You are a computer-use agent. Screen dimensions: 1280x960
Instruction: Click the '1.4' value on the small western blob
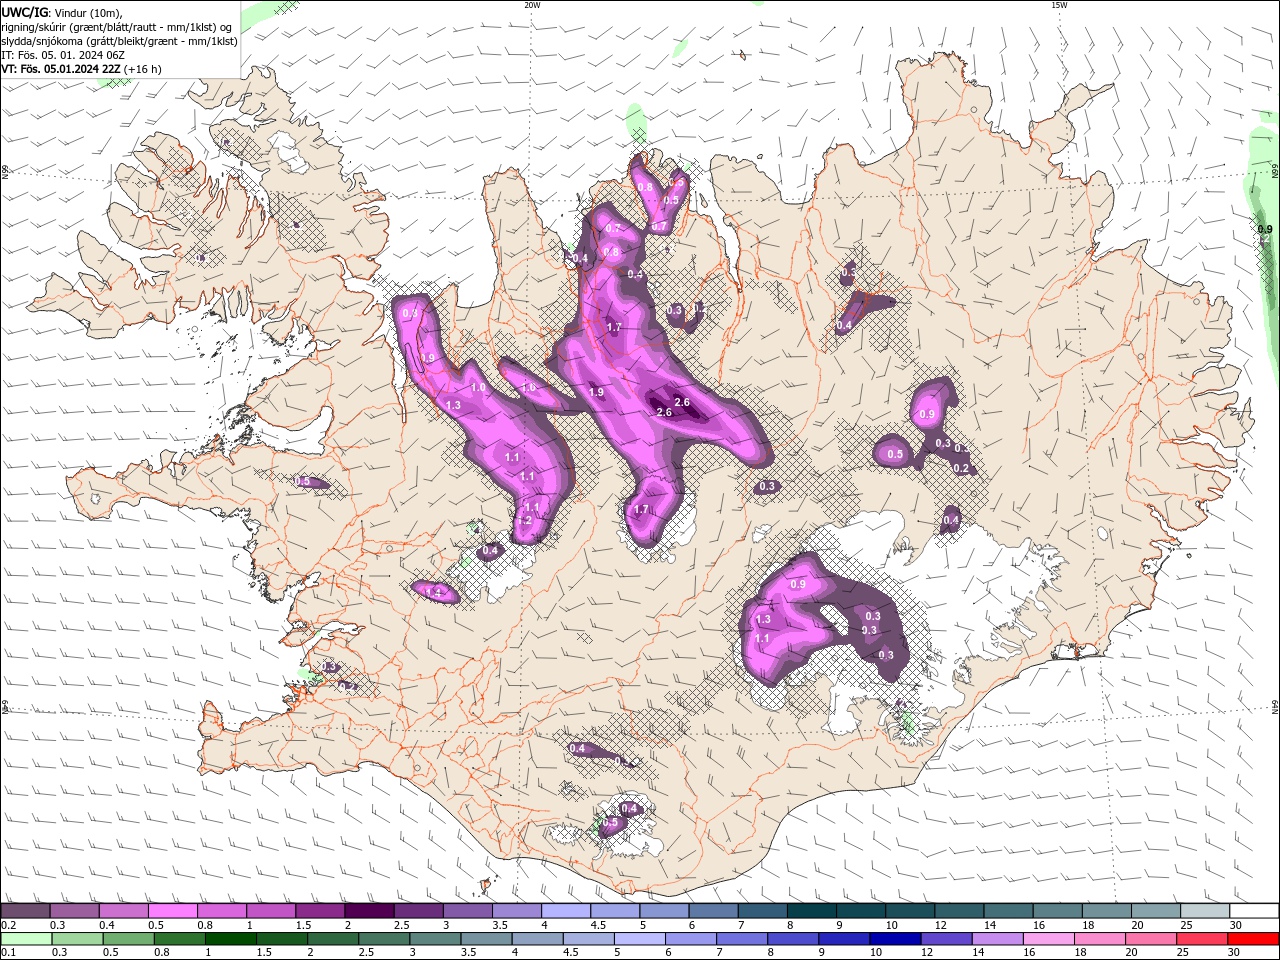(x=433, y=593)
